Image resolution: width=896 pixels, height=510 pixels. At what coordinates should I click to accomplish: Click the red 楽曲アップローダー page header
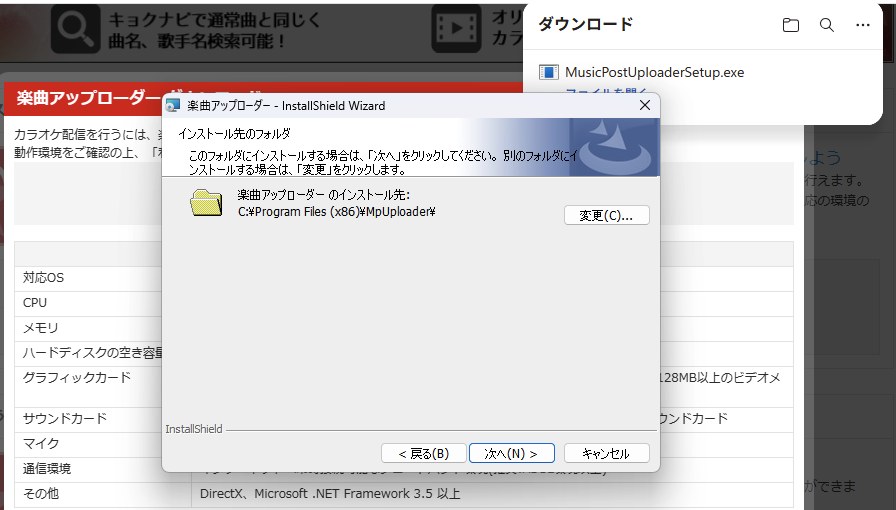point(89,98)
